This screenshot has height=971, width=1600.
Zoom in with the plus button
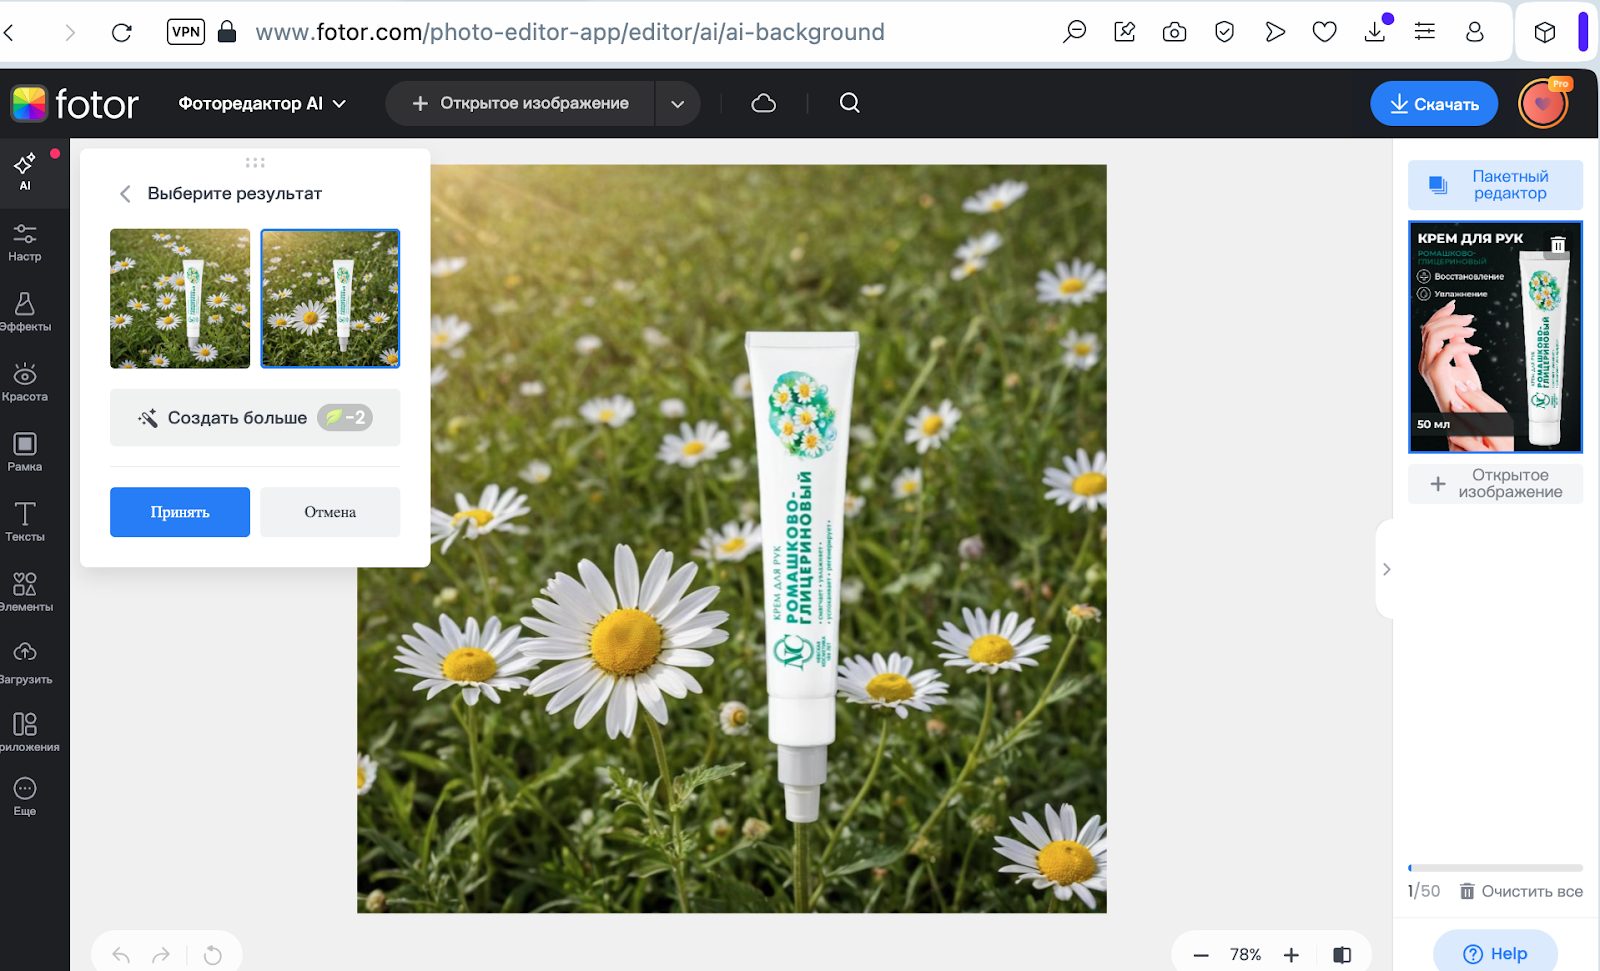click(x=1291, y=955)
